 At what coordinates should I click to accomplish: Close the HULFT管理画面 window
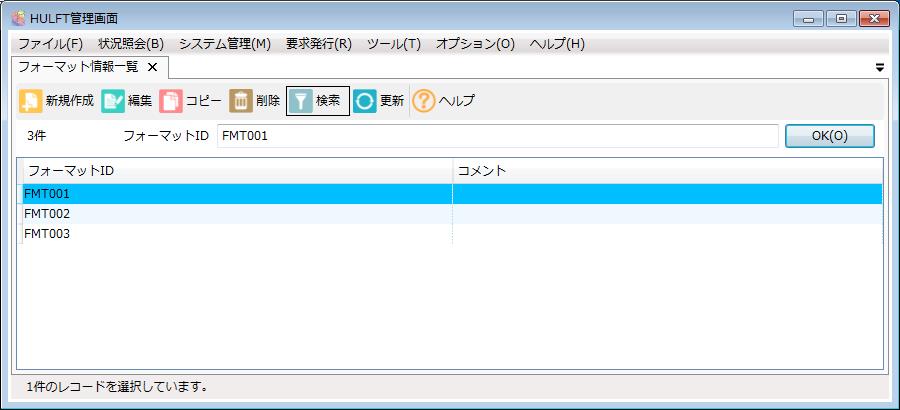pos(875,19)
